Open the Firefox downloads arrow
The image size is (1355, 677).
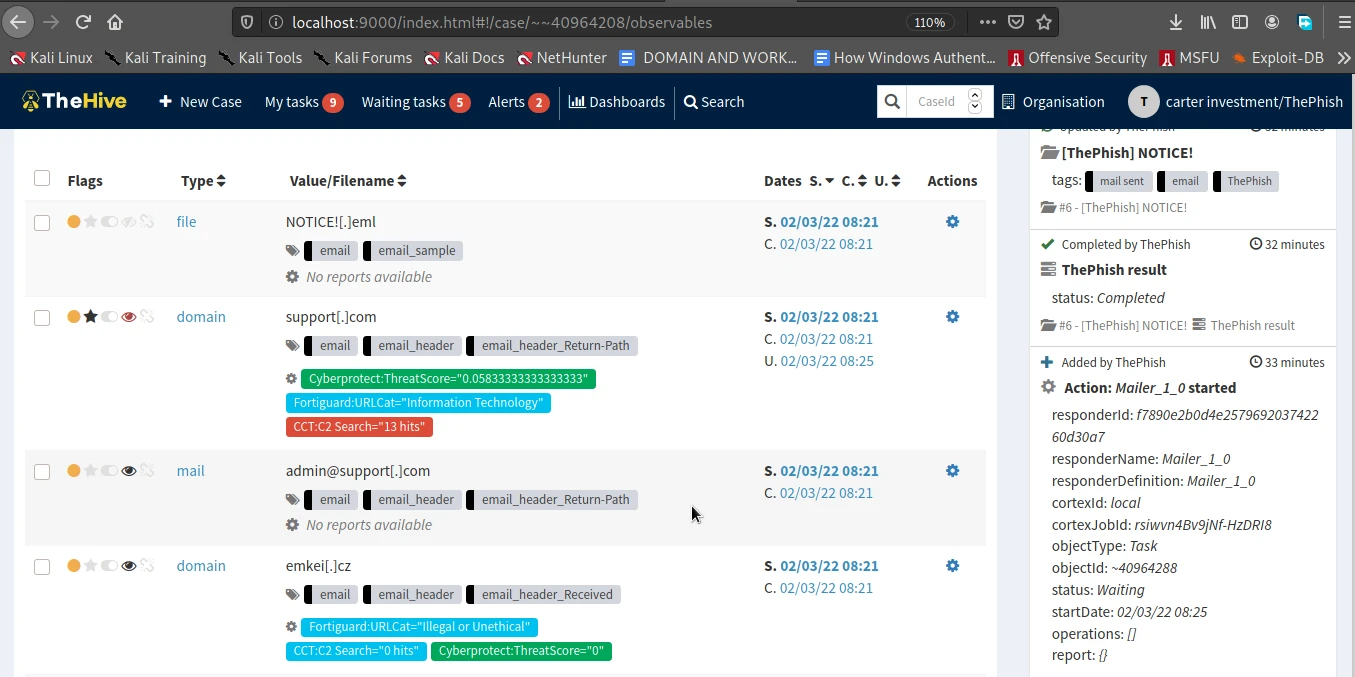tap(1176, 22)
